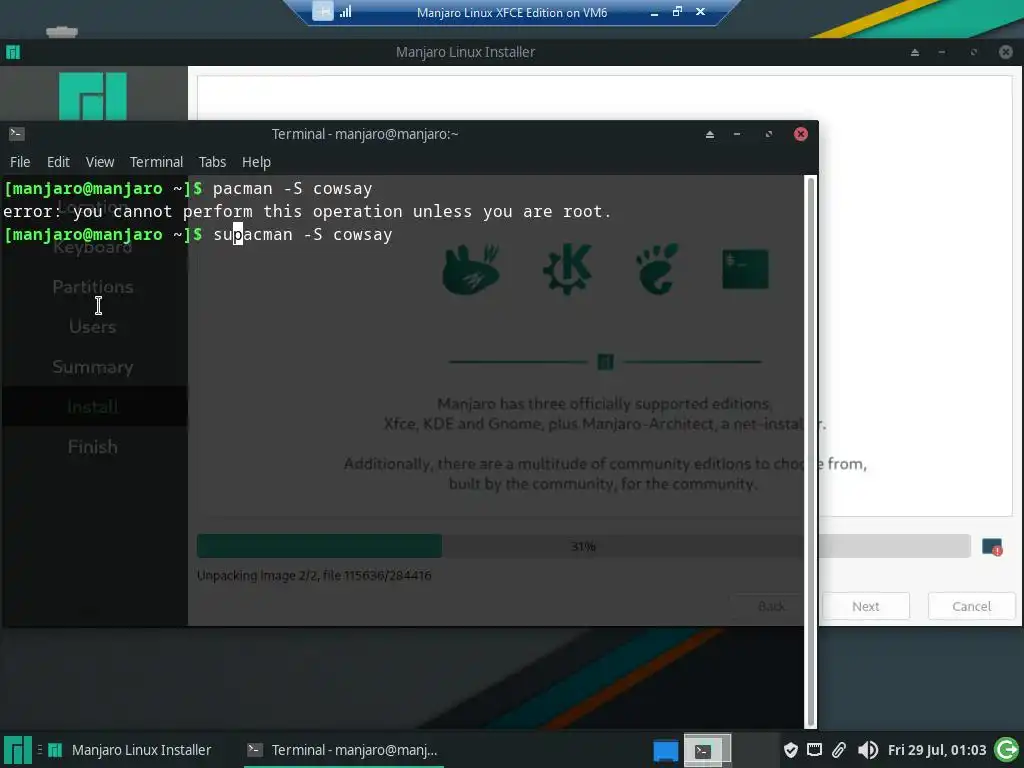Open the shield security tray icon

(x=790, y=750)
